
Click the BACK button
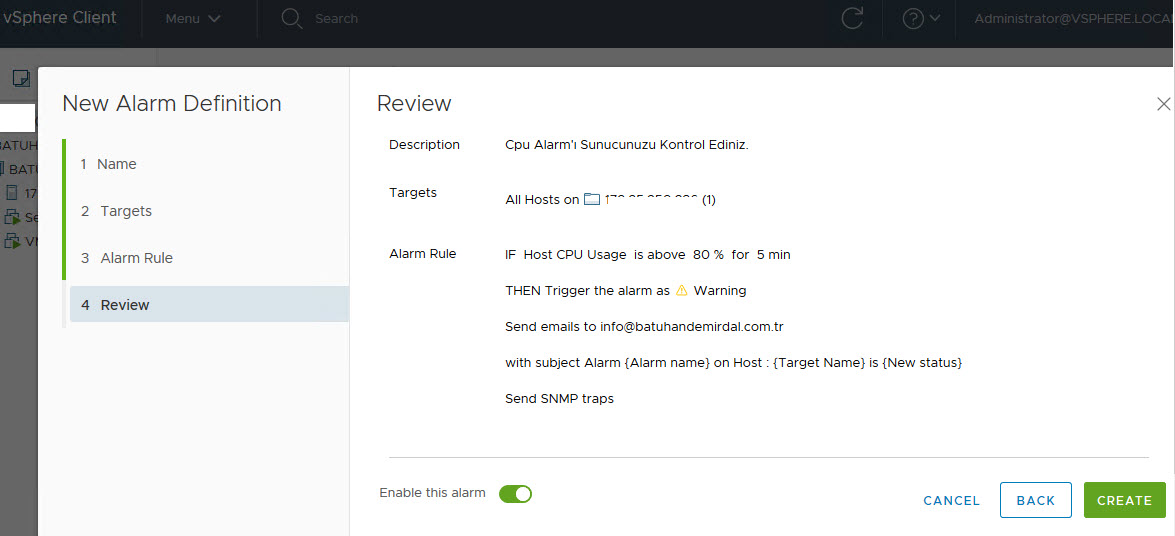pos(1035,500)
